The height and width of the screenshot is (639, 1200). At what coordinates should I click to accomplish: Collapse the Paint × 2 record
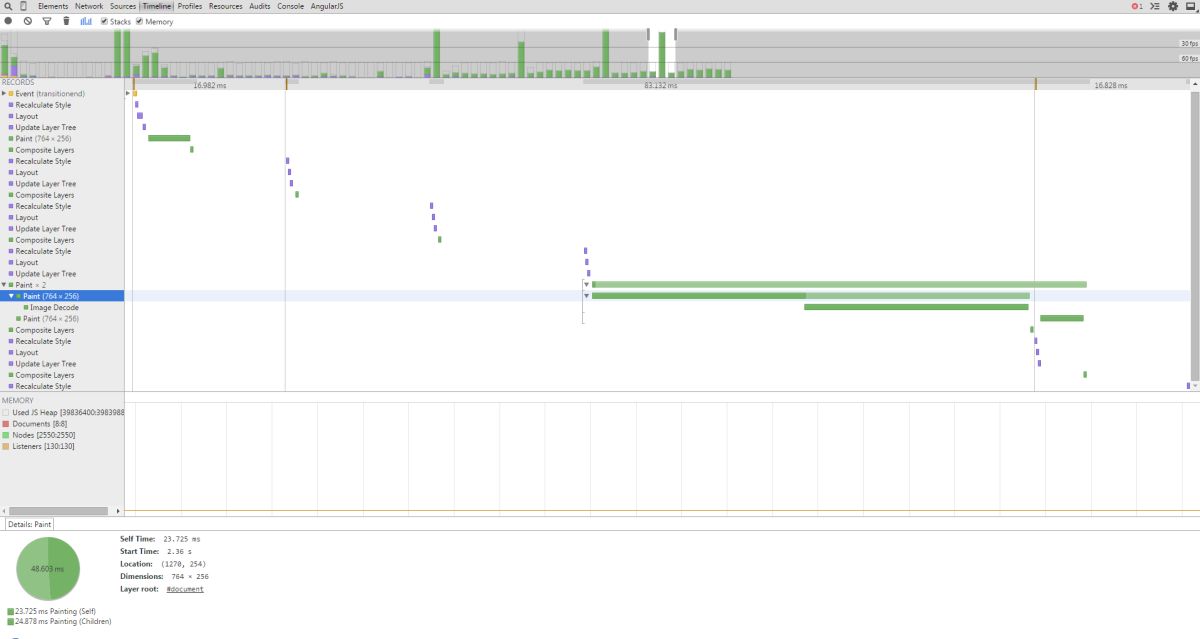[4, 285]
